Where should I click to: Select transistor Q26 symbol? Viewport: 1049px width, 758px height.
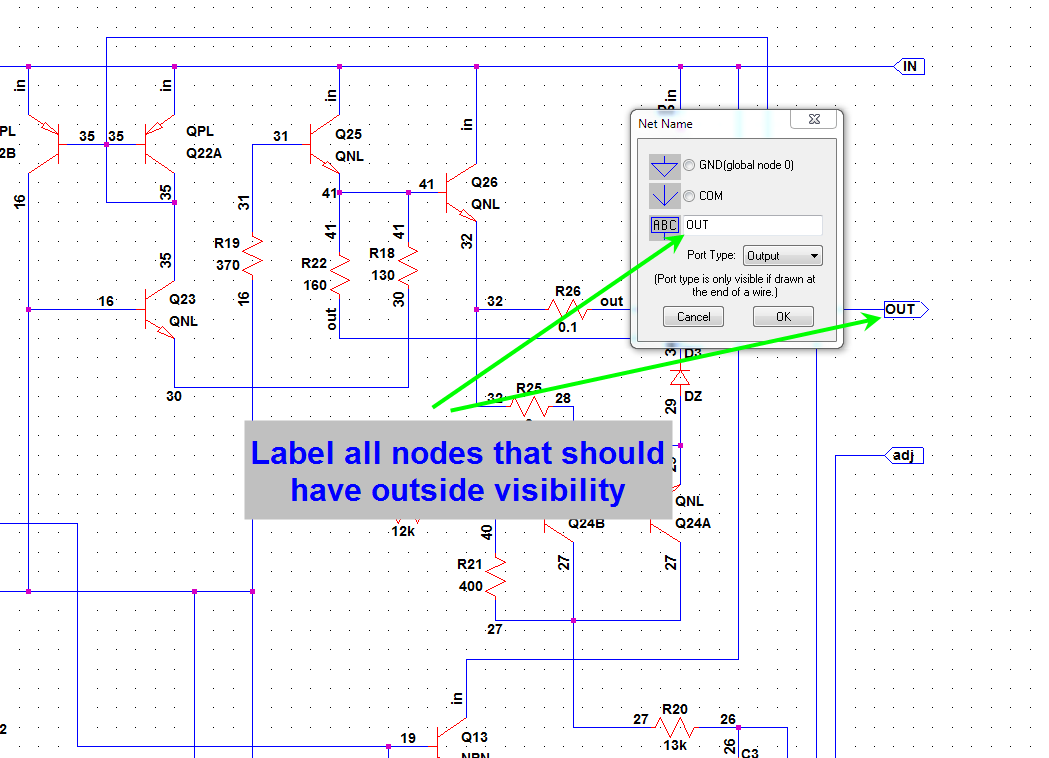[x=461, y=193]
